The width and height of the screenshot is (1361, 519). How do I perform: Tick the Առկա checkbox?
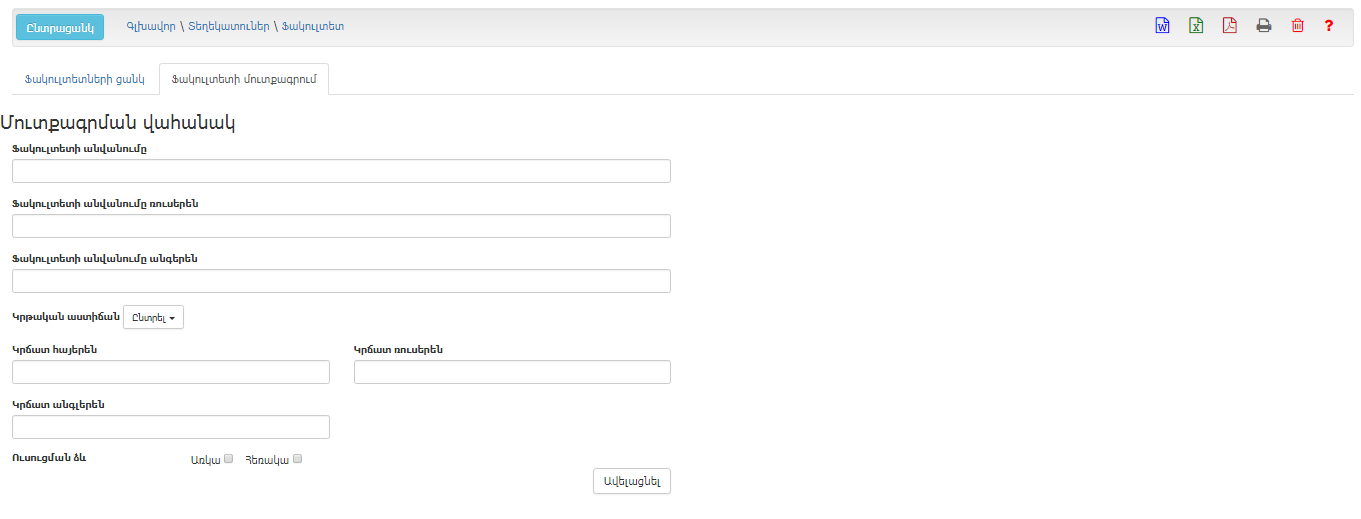tap(228, 459)
